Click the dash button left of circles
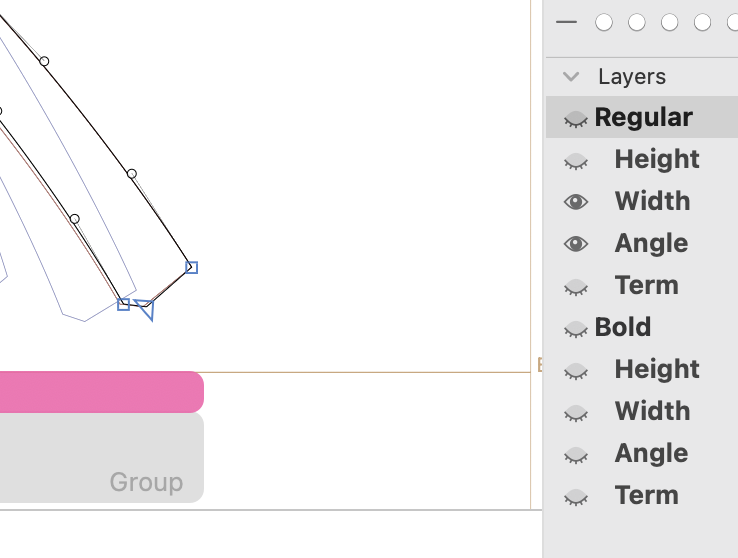This screenshot has height=558, width=738. tap(567, 22)
